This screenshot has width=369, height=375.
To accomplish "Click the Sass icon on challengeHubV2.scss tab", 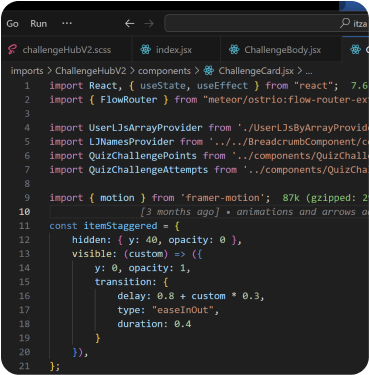I will 12,50.
